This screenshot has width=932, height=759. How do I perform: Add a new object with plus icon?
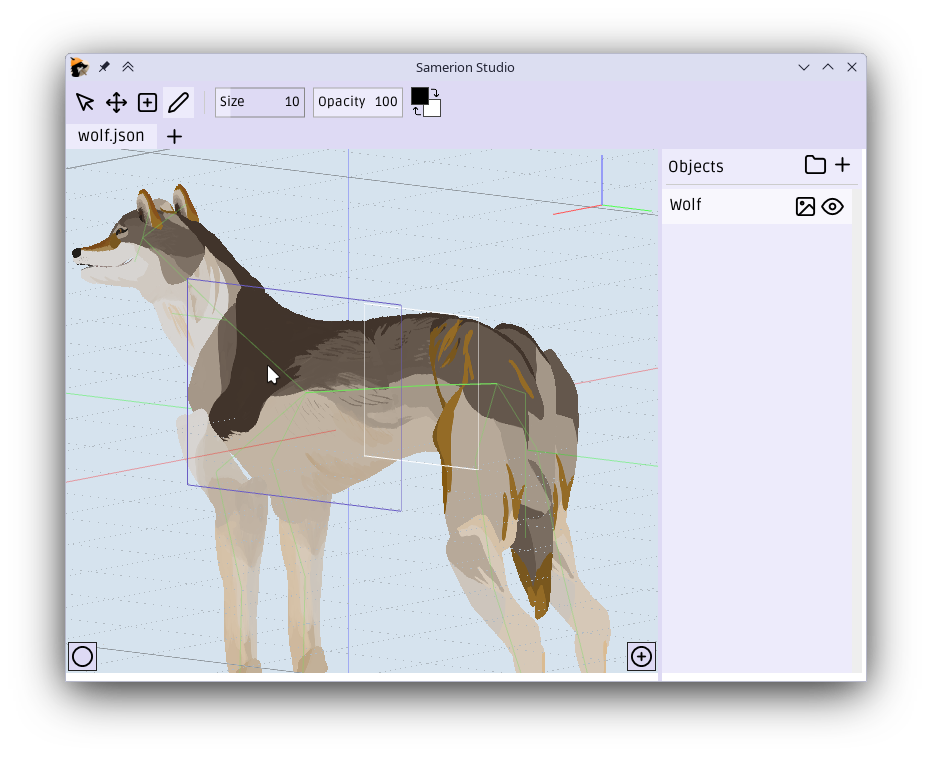pos(842,165)
